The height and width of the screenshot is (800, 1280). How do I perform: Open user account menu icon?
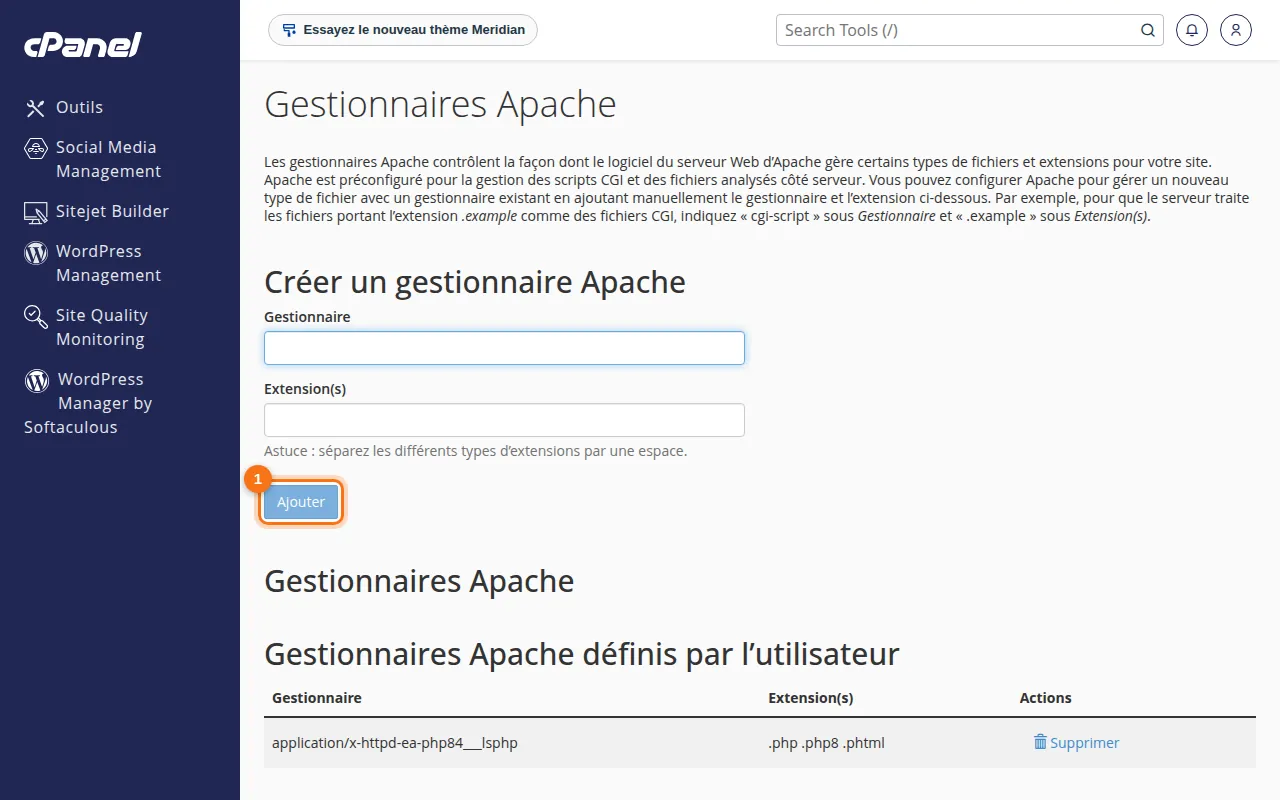tap(1236, 30)
